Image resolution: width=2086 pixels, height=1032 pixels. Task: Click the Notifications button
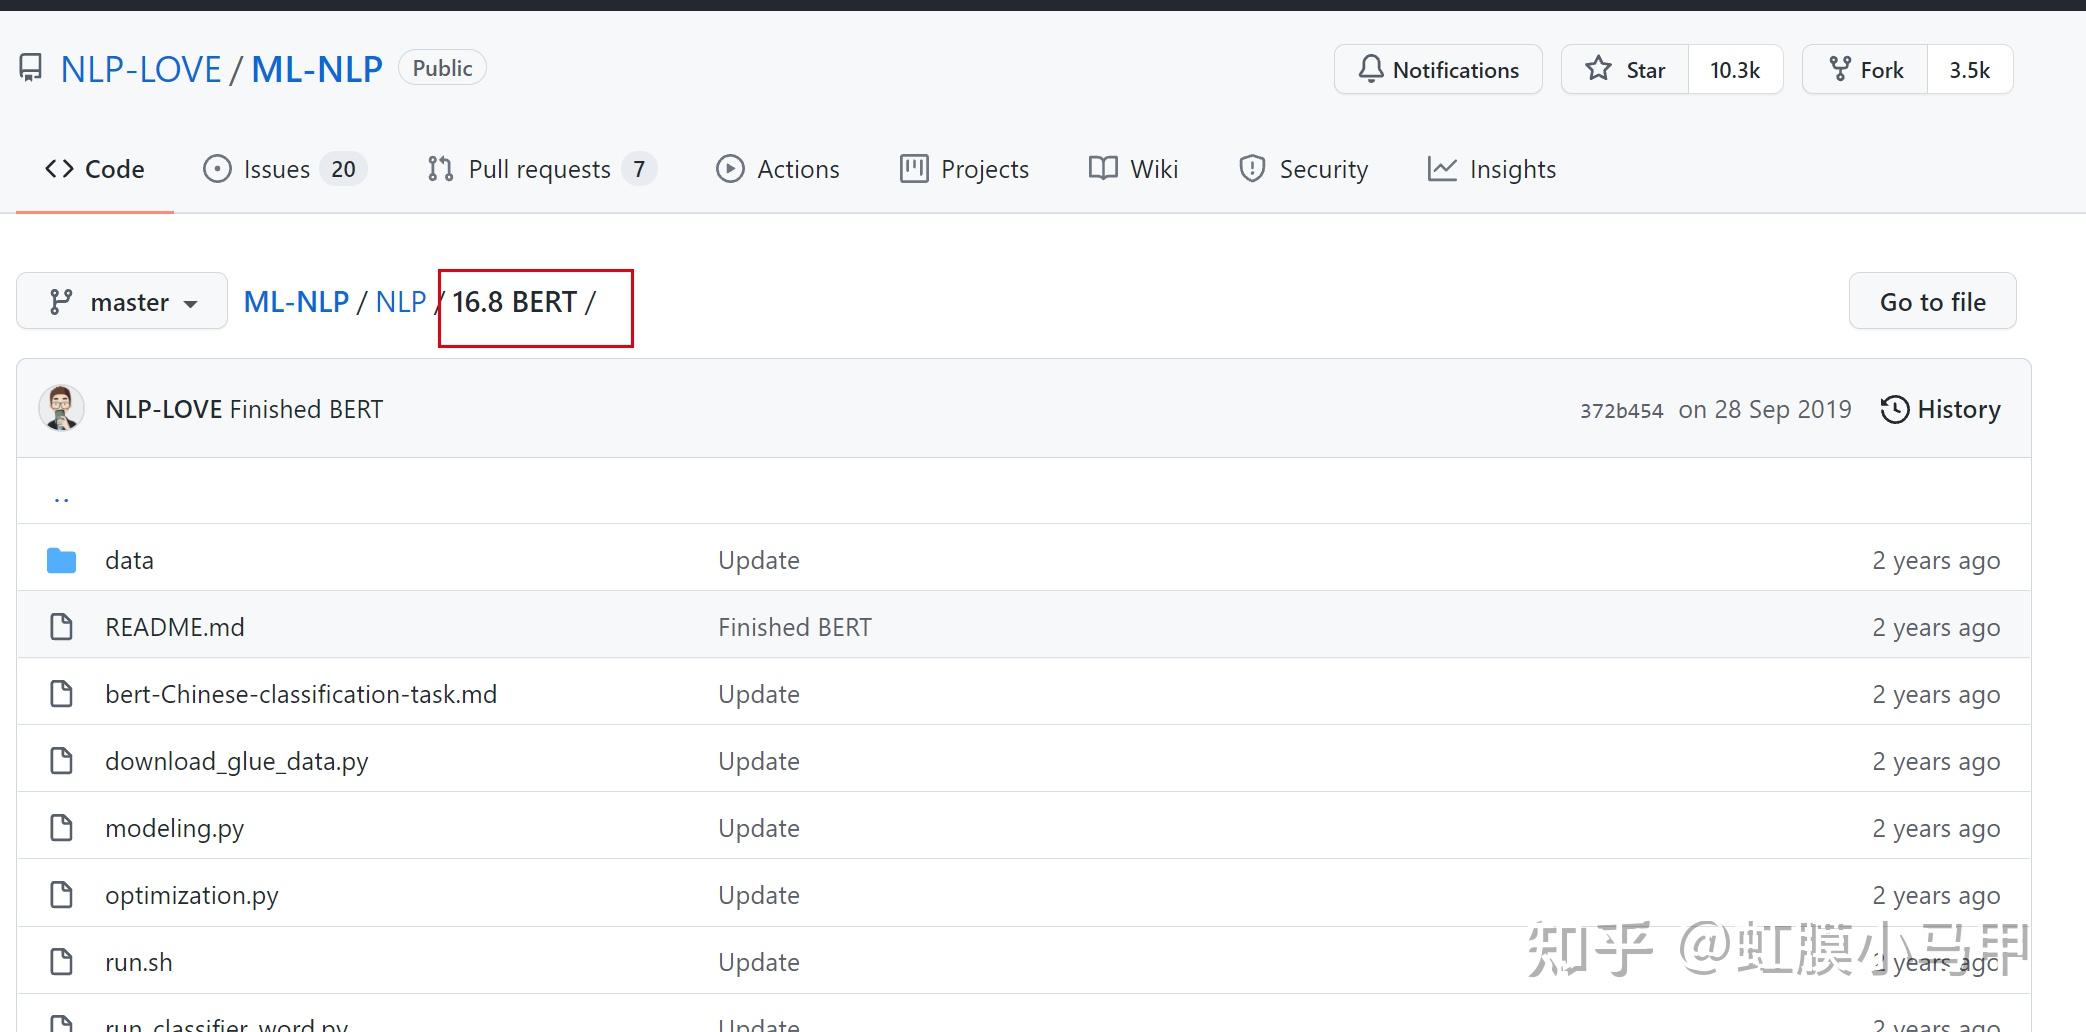(1438, 69)
